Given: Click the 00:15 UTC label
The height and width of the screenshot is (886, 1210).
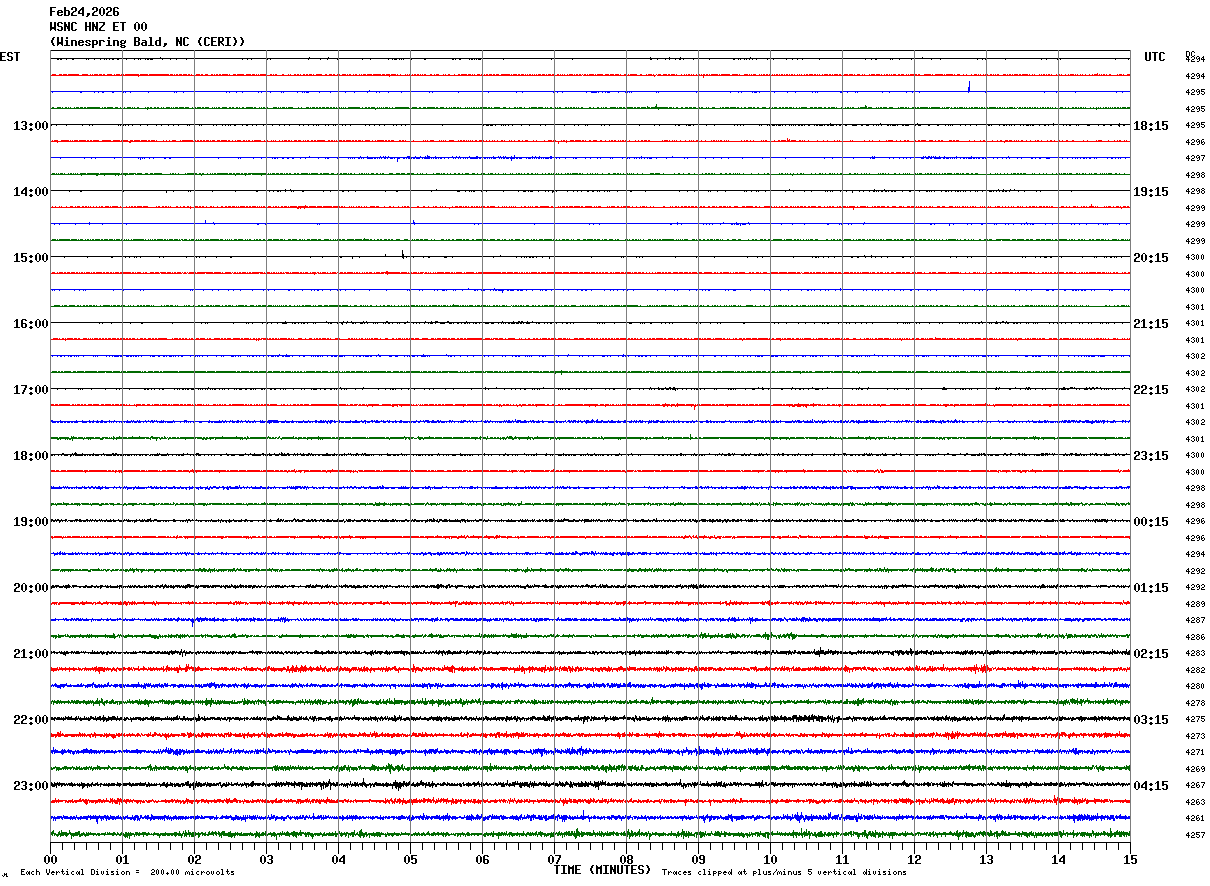Looking at the screenshot, I should 1151,522.
